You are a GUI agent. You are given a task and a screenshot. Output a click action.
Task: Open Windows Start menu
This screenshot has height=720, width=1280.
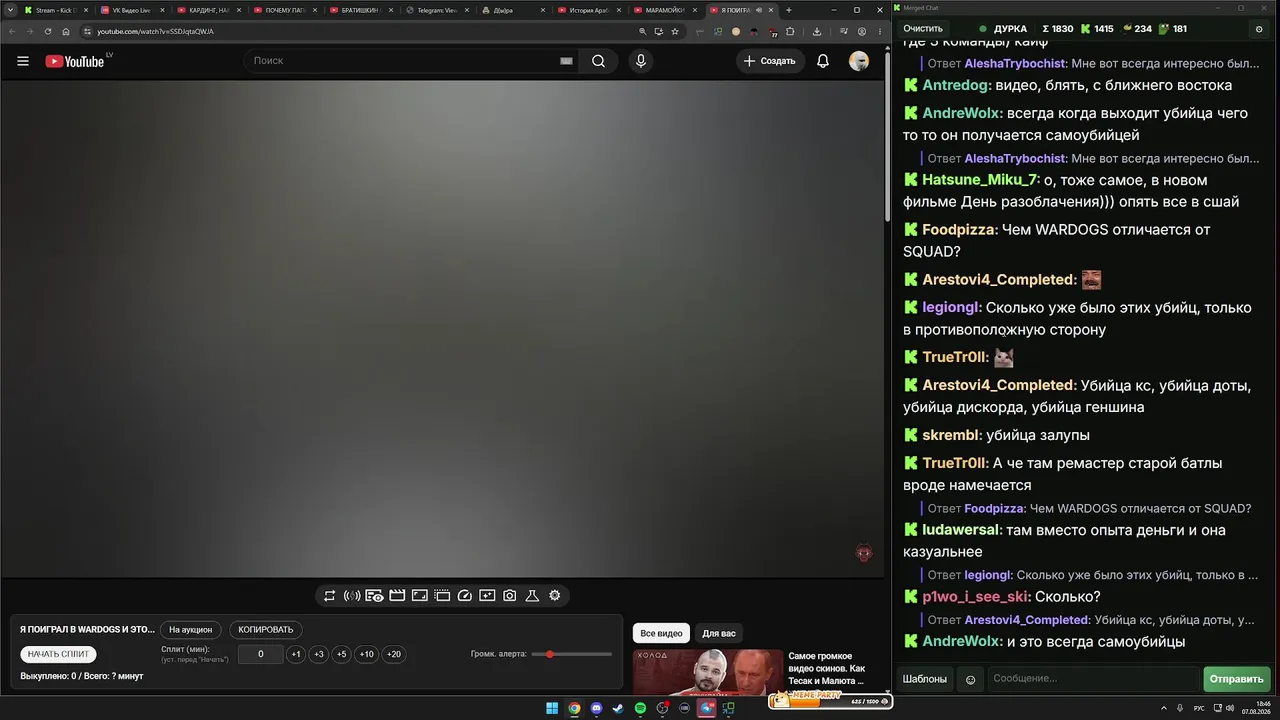552,709
